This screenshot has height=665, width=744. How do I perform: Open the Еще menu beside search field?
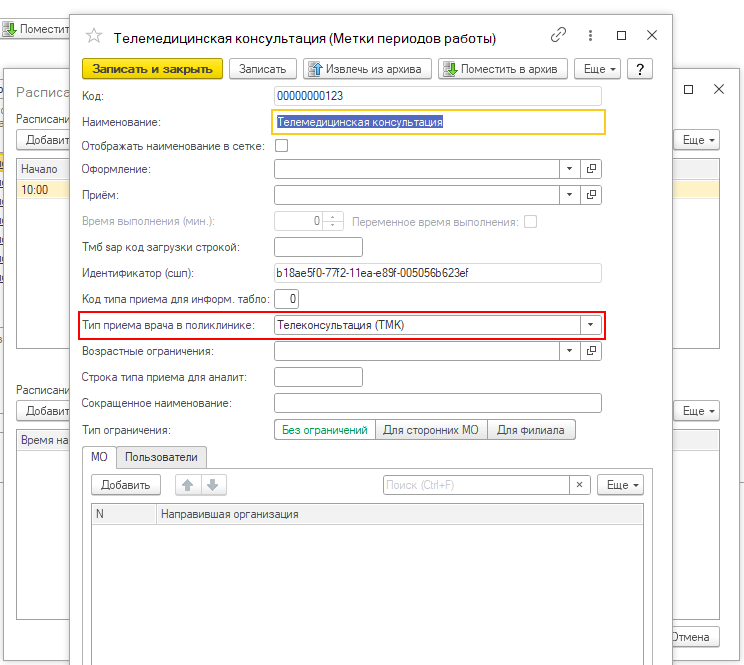tap(621, 485)
